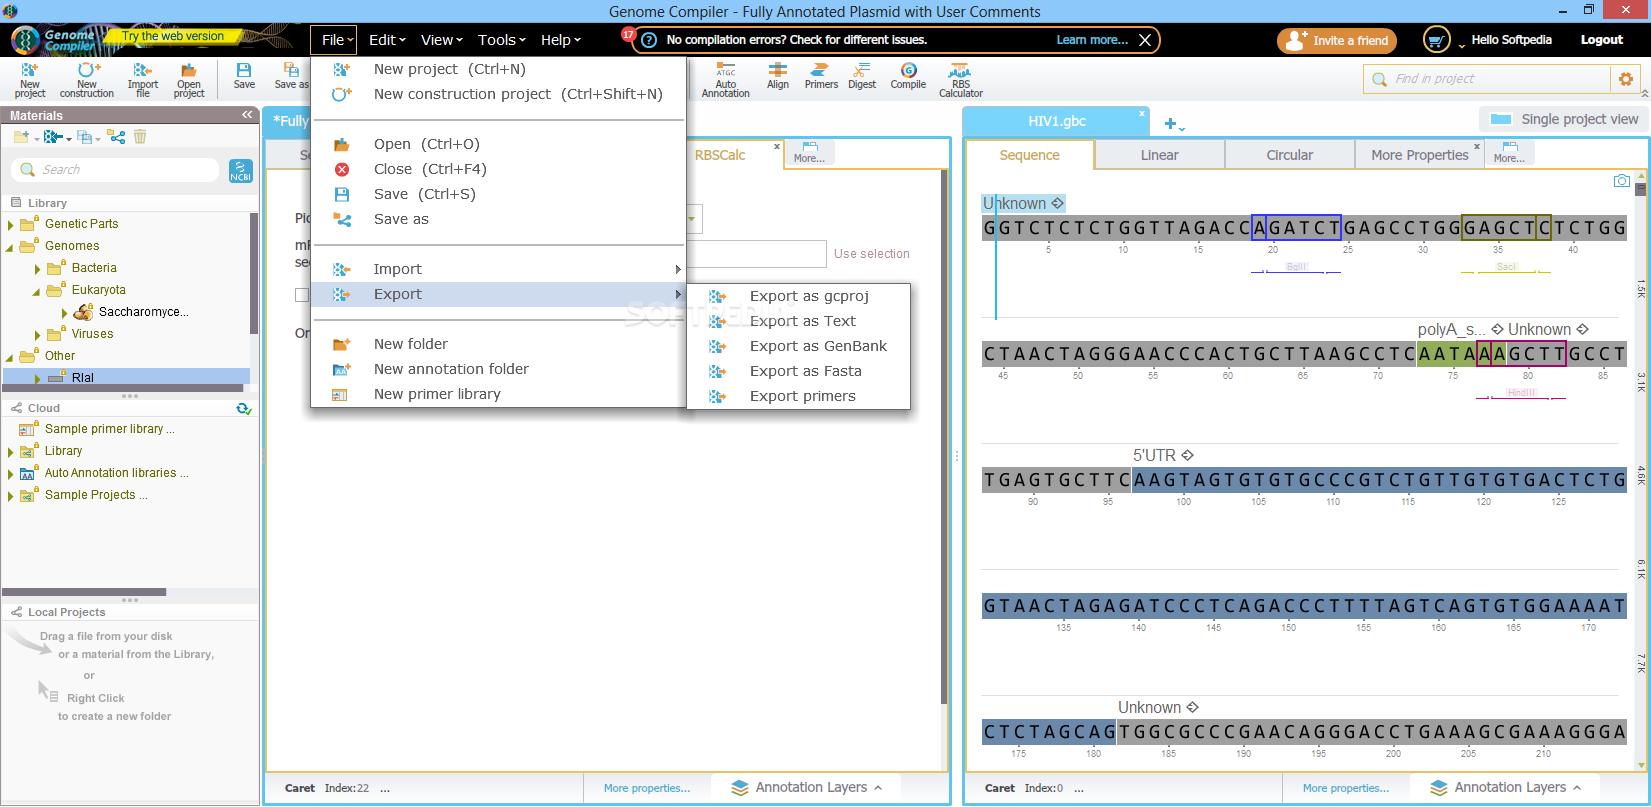Click the Open project toolbar icon
This screenshot has height=807, width=1651.
click(188, 79)
